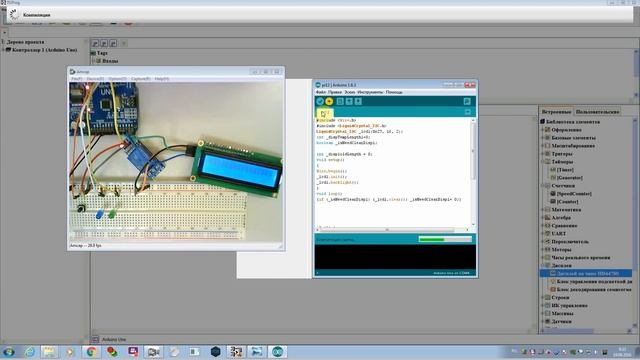Click the Save sketch icon in Arduino toolbar

point(358,102)
